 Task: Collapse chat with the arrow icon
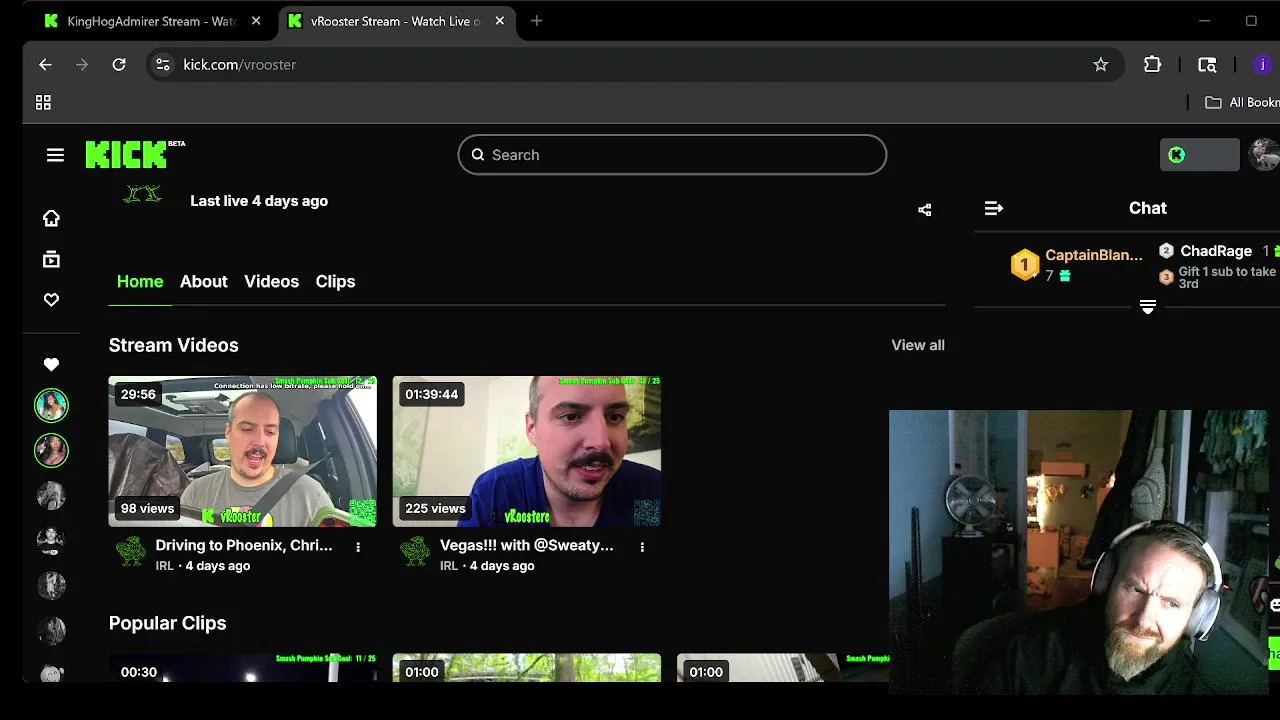pyautogui.click(x=993, y=208)
